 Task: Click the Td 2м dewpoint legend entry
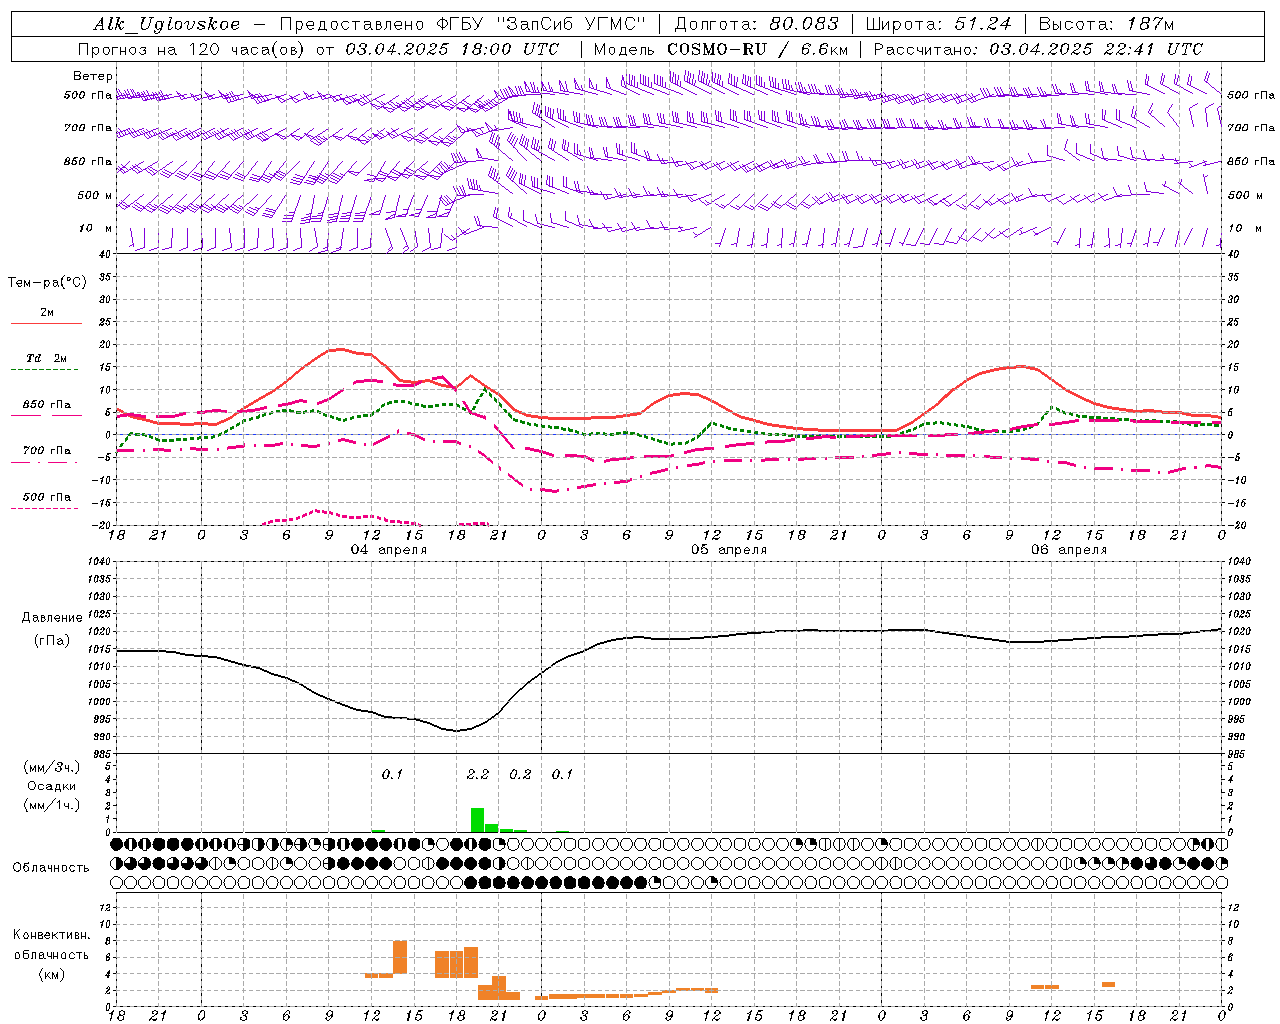point(46,361)
